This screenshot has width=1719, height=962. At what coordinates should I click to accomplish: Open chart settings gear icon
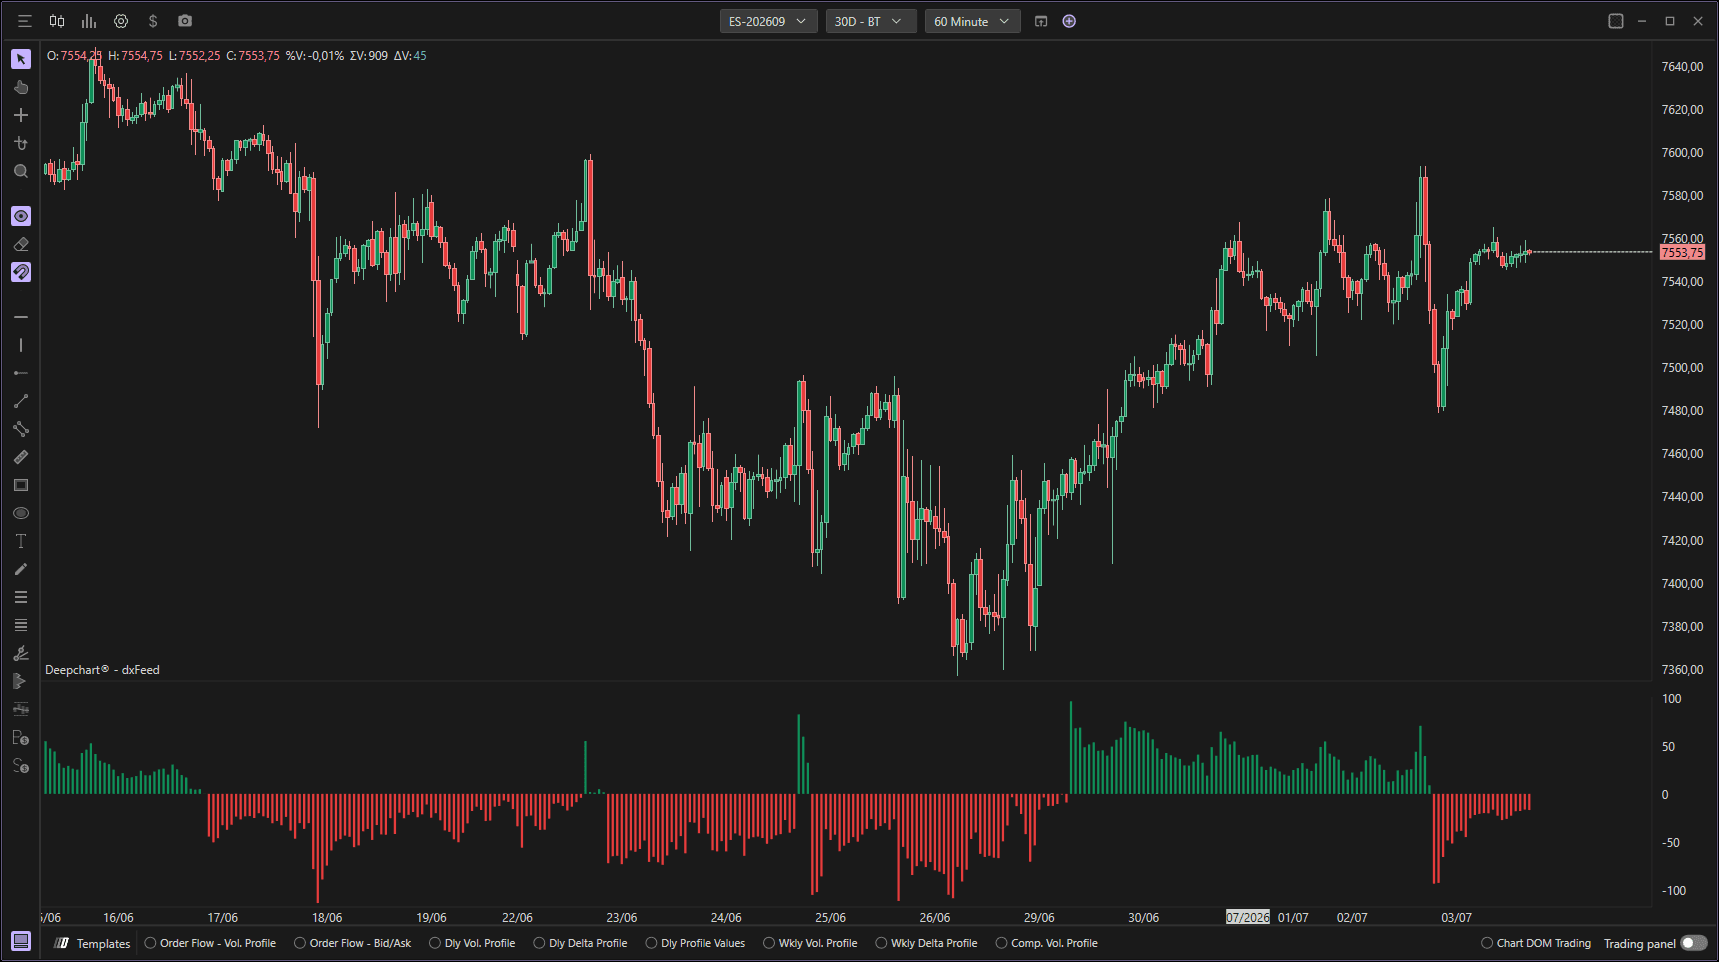click(121, 21)
